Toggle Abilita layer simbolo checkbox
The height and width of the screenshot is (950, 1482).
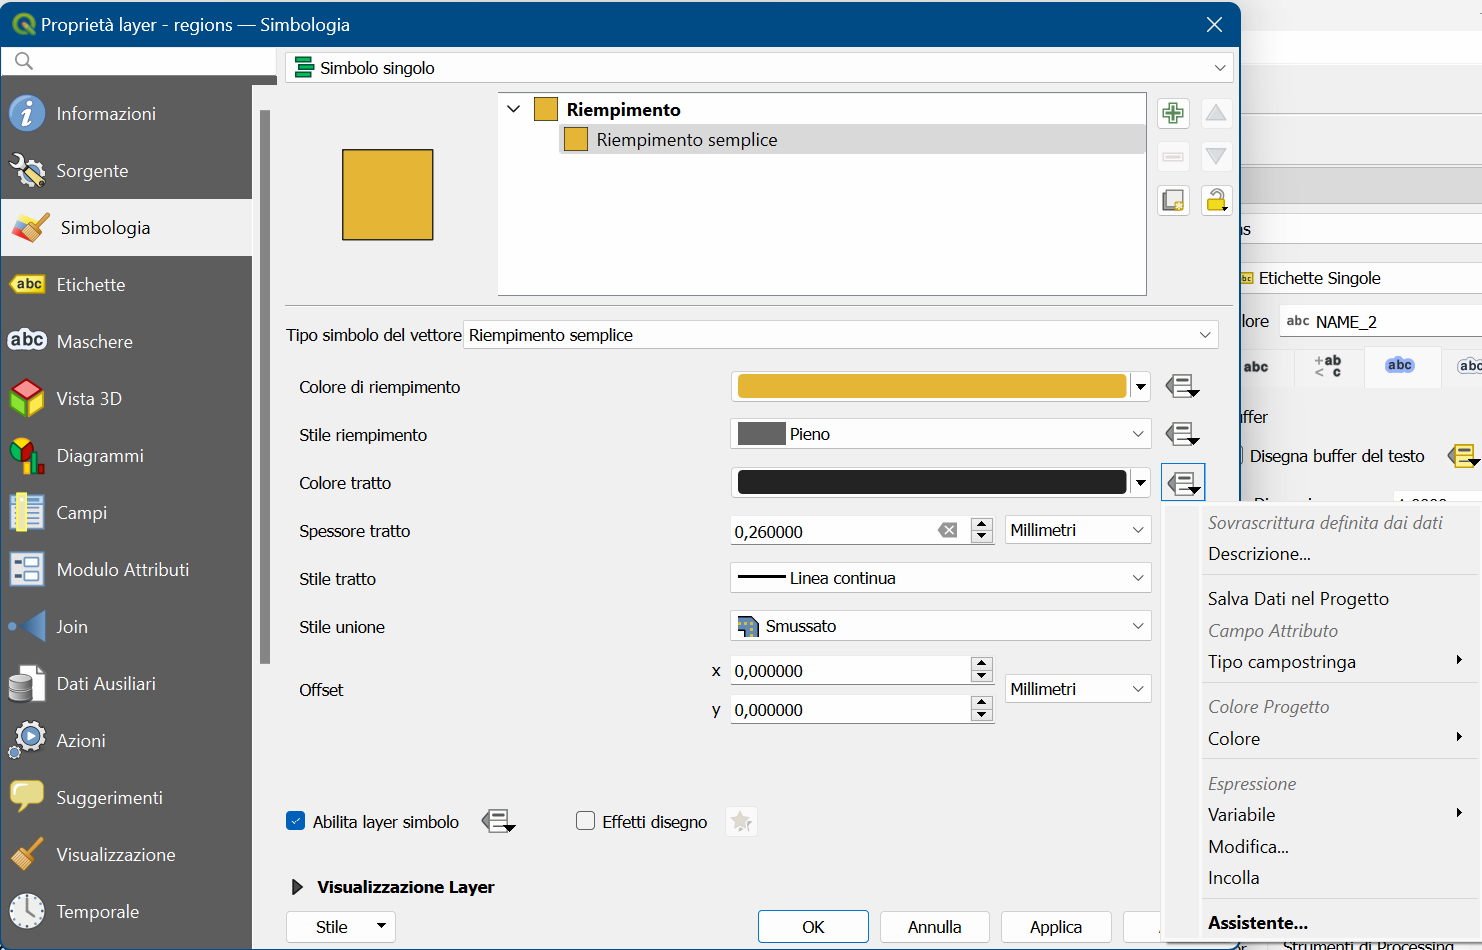click(295, 821)
